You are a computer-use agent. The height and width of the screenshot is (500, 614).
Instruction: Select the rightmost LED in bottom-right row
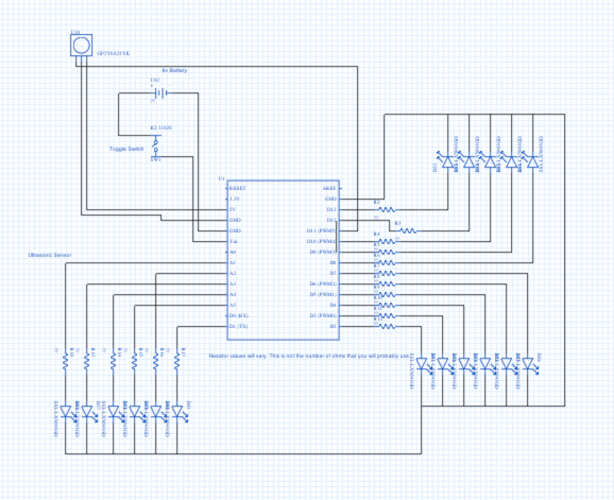coord(528,364)
